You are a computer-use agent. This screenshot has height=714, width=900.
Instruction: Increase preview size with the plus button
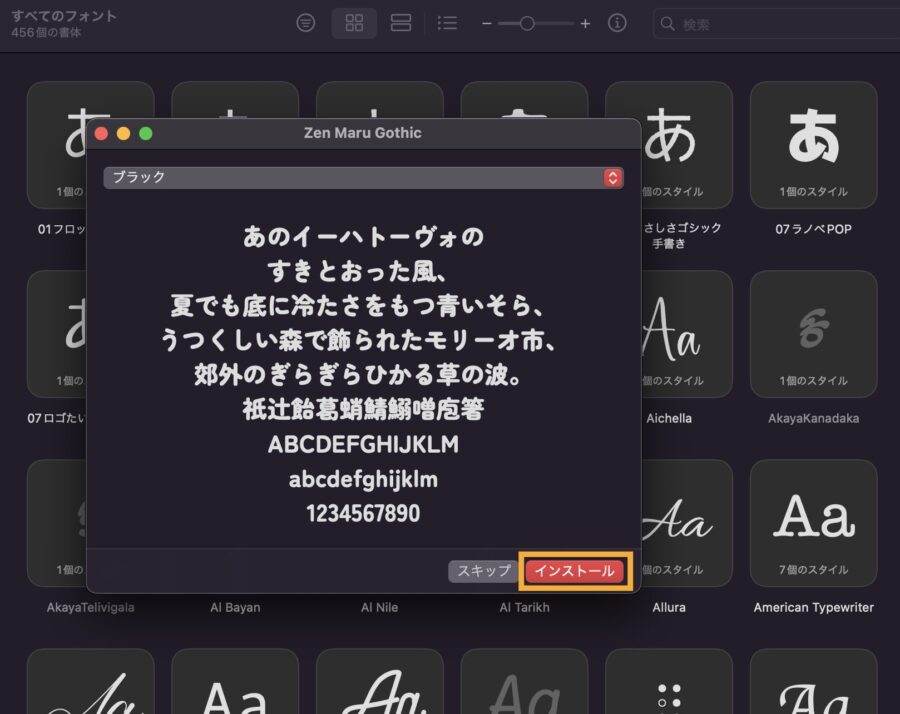pos(585,24)
